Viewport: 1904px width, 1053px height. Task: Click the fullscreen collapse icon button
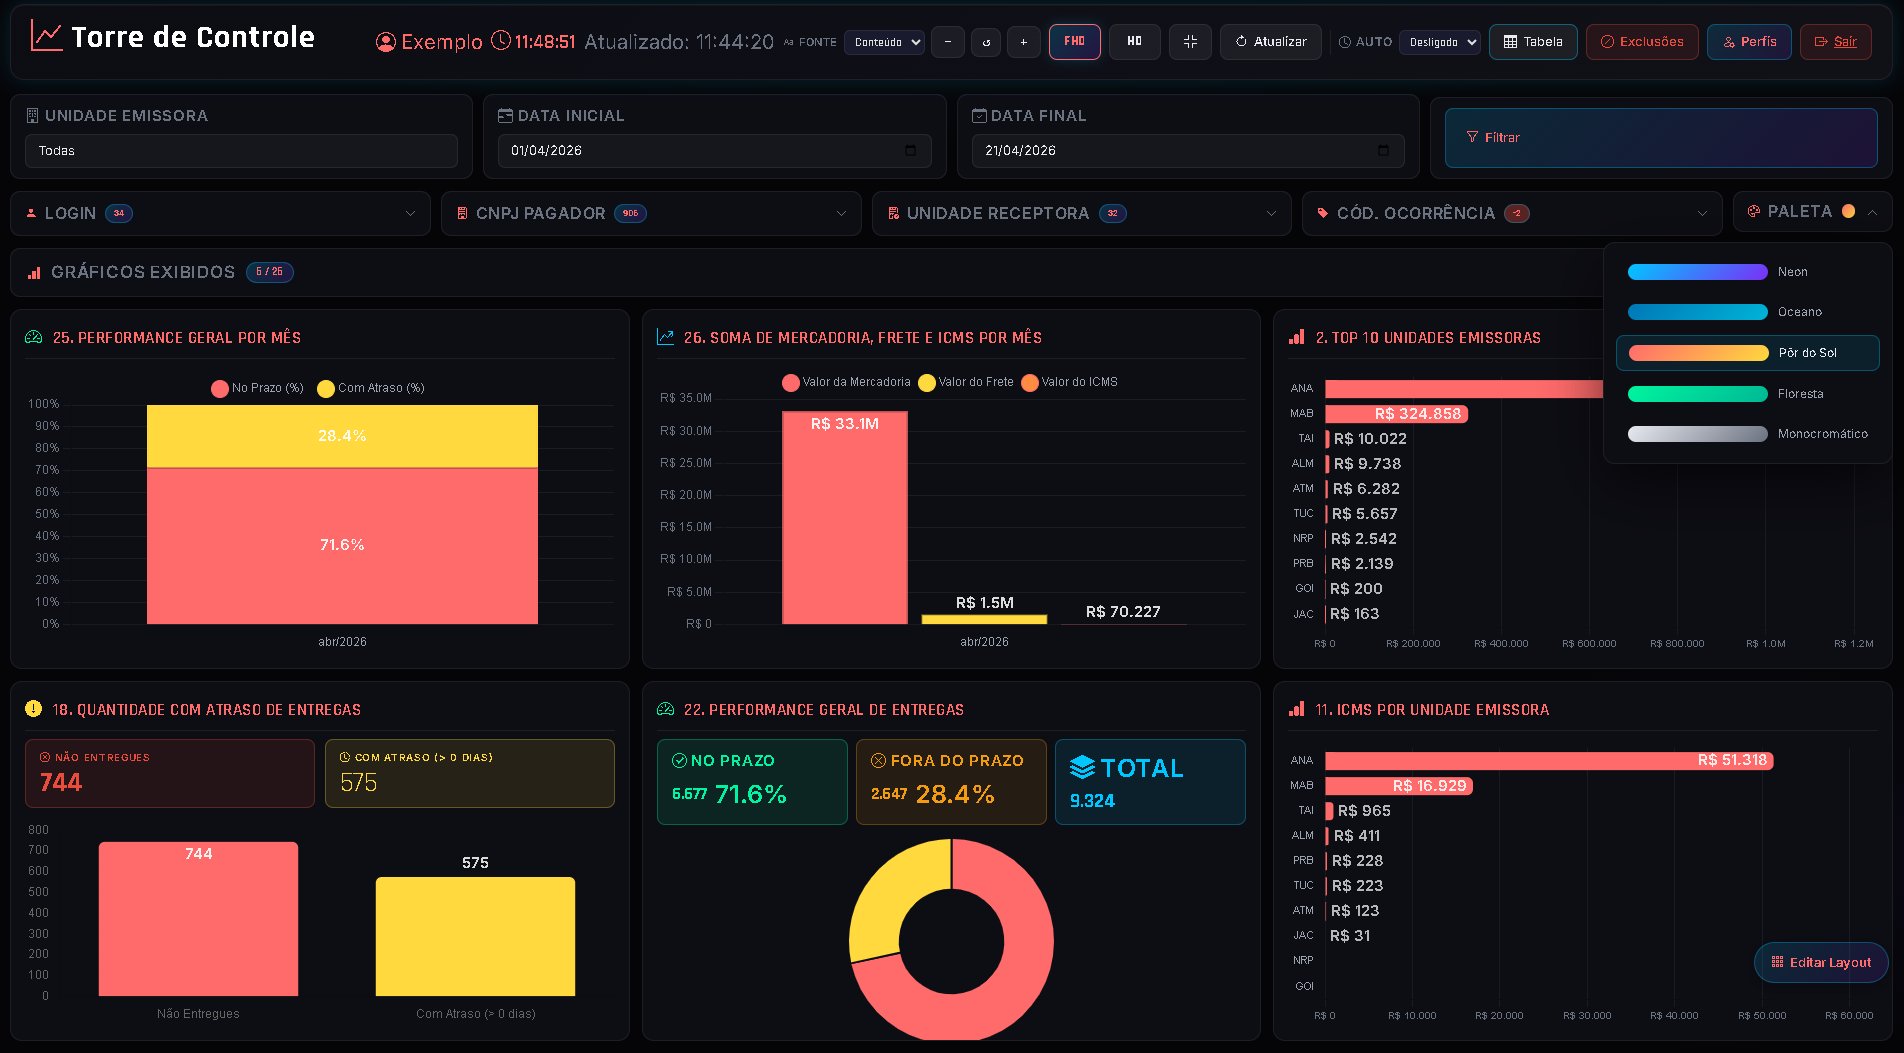pos(1190,42)
